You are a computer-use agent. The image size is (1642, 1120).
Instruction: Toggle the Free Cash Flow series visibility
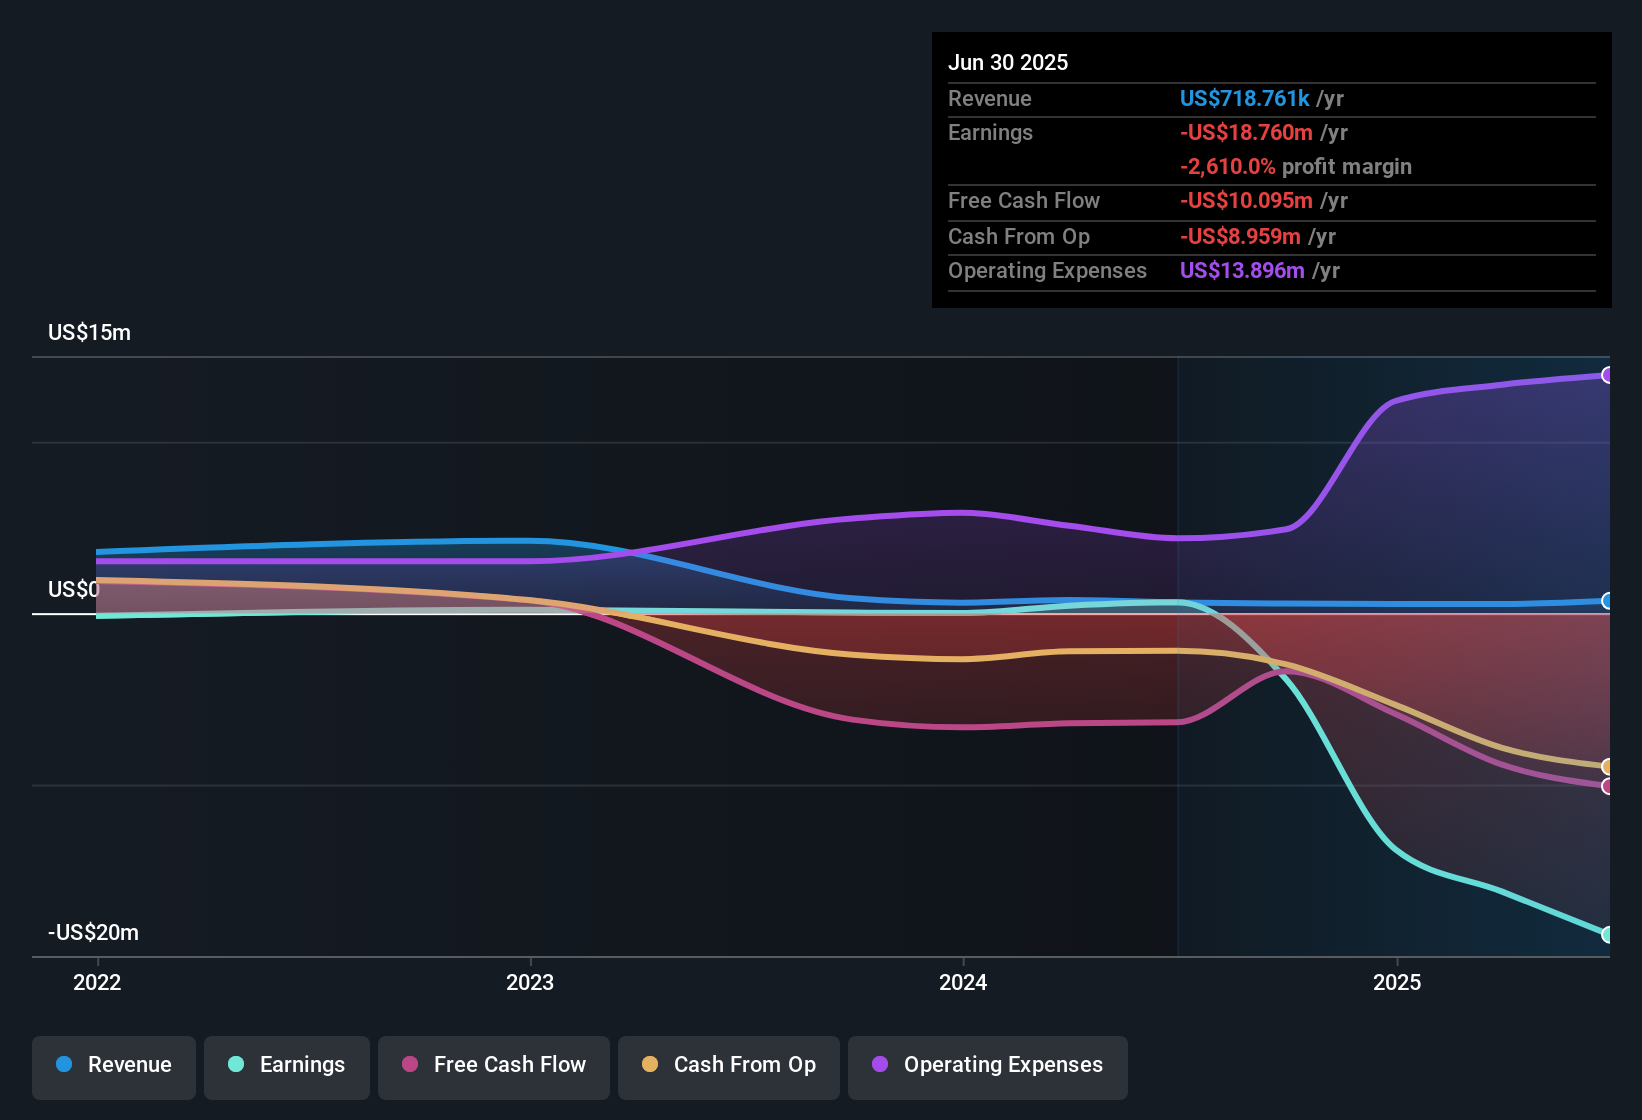tap(493, 1065)
